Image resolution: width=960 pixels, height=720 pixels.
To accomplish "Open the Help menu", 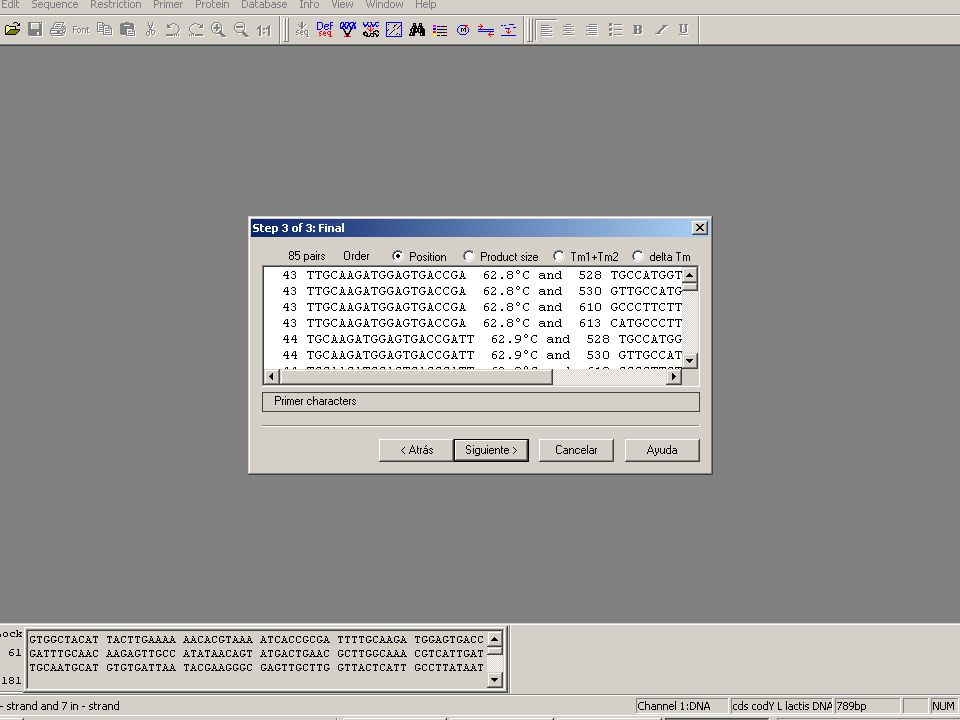I will [x=426, y=5].
